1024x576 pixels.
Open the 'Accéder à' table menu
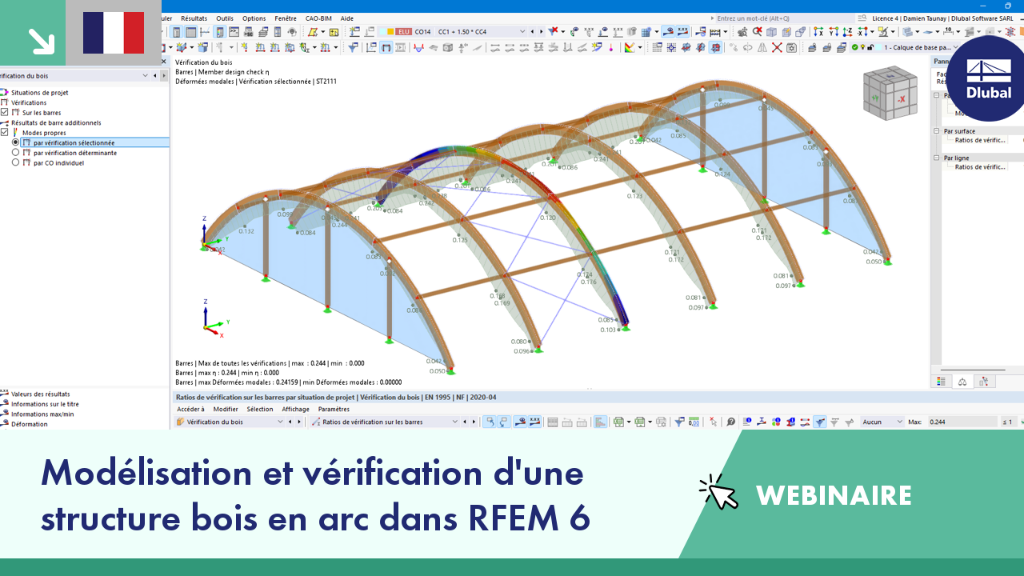pos(191,409)
